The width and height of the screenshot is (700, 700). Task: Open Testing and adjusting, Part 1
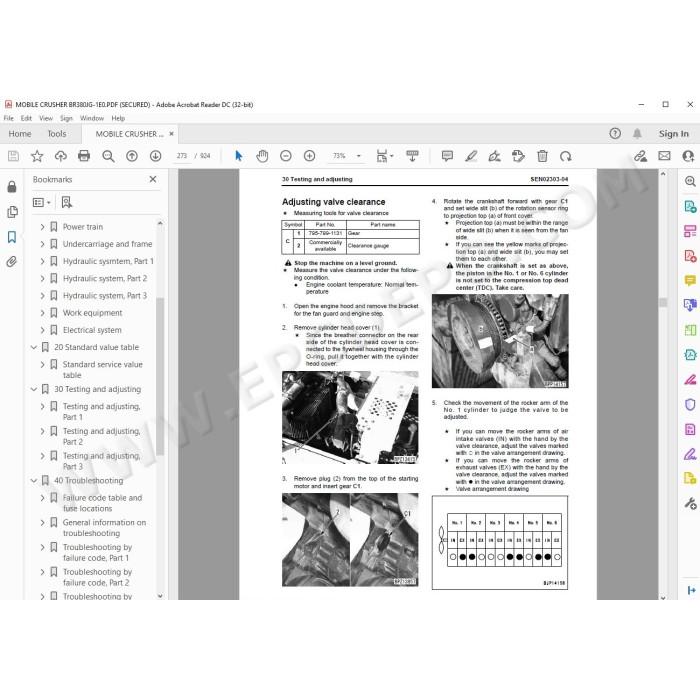click(101, 412)
